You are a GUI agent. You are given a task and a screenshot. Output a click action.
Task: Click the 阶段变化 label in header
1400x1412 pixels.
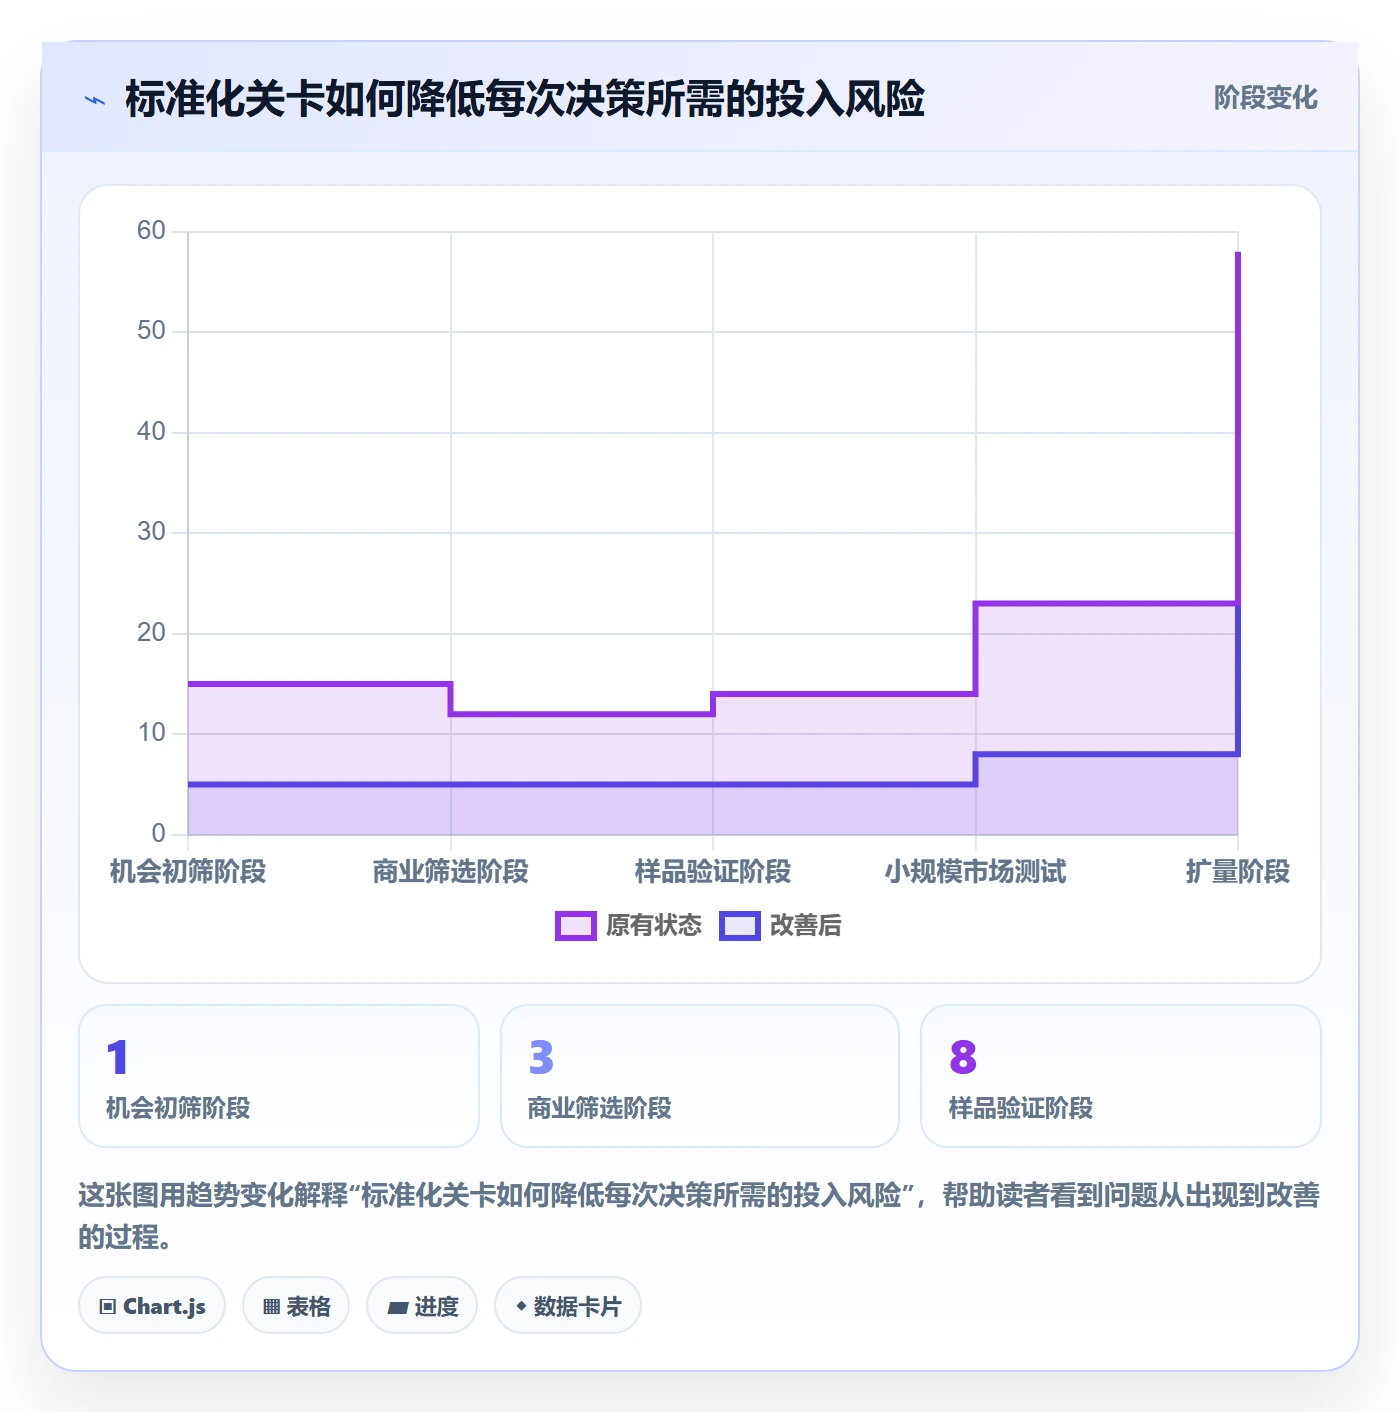pyautogui.click(x=1266, y=98)
